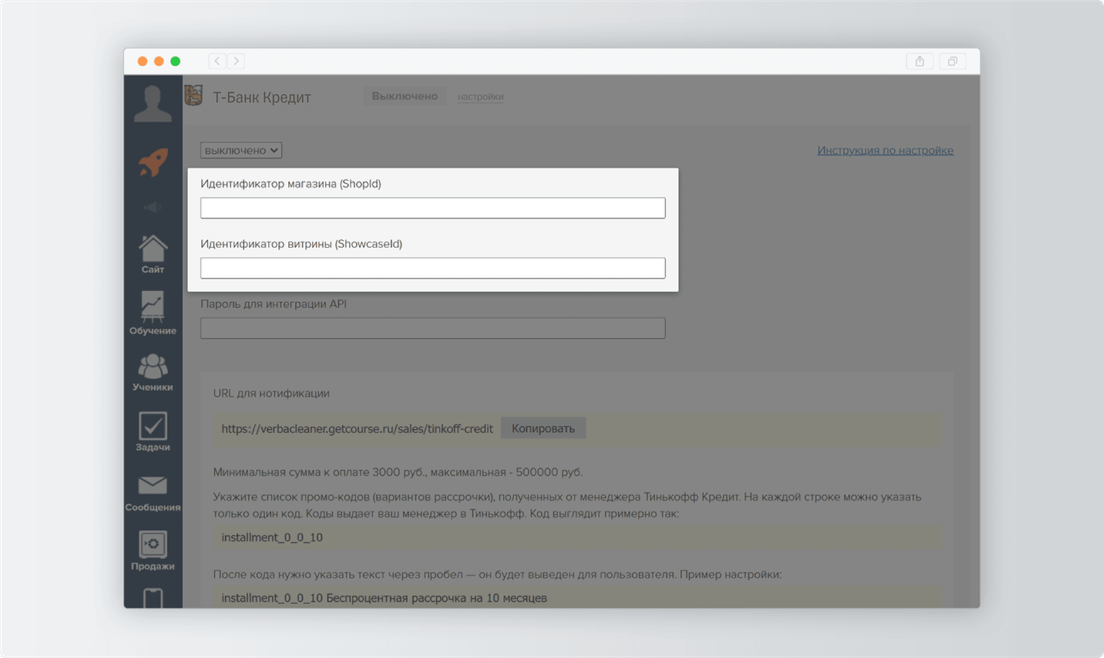Click the mobile phone icon at sidebar bottom
The width and height of the screenshot is (1104, 658).
click(x=153, y=597)
